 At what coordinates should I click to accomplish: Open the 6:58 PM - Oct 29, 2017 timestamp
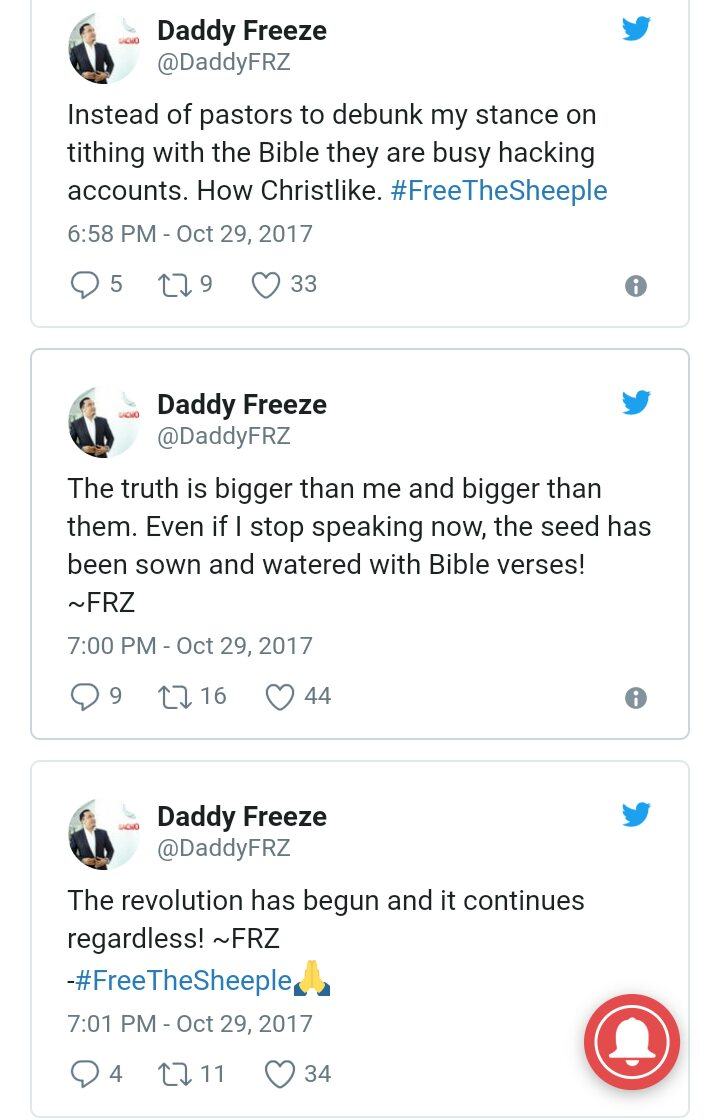[x=190, y=234]
